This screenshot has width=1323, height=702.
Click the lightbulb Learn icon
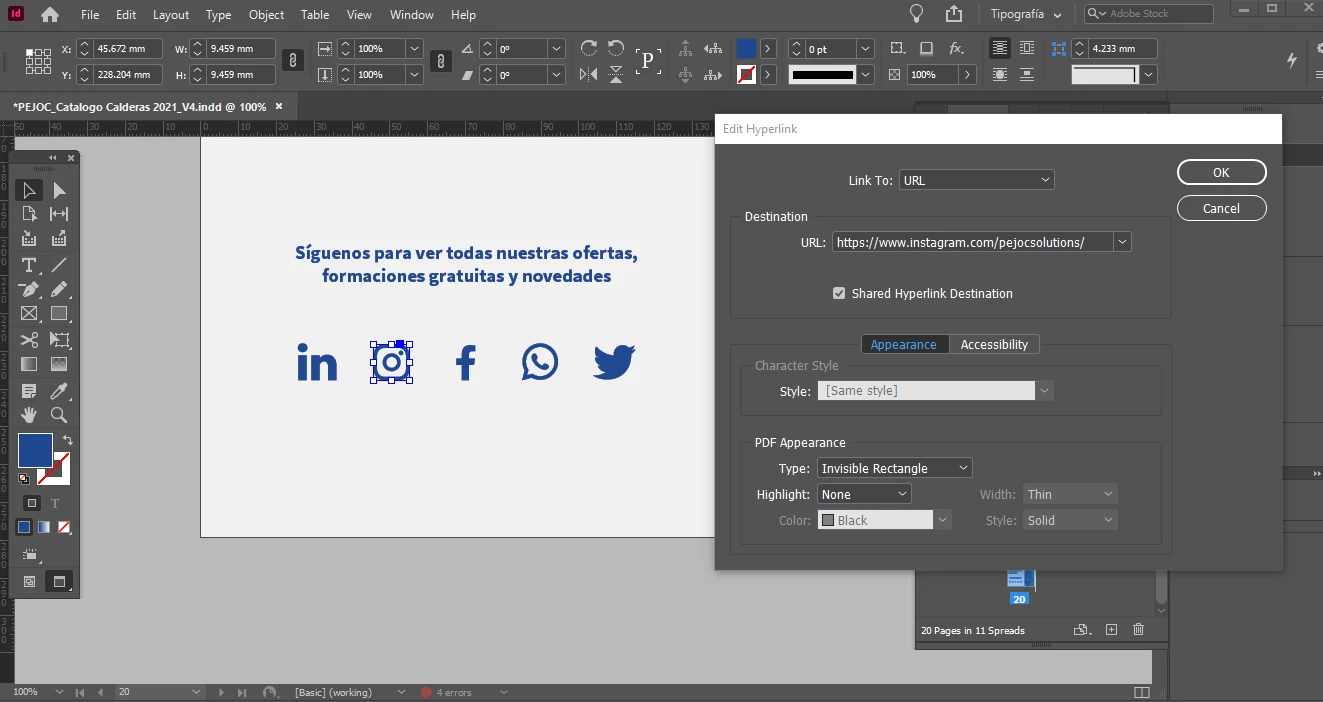pyautogui.click(x=916, y=14)
